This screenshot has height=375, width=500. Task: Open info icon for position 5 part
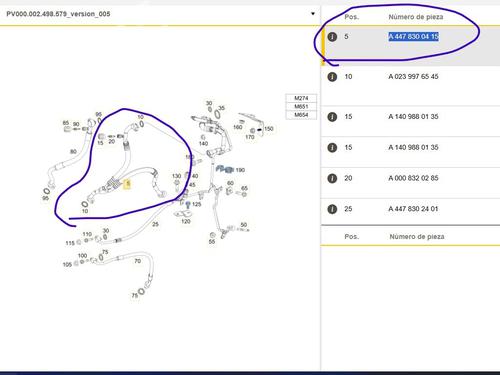pyautogui.click(x=332, y=37)
